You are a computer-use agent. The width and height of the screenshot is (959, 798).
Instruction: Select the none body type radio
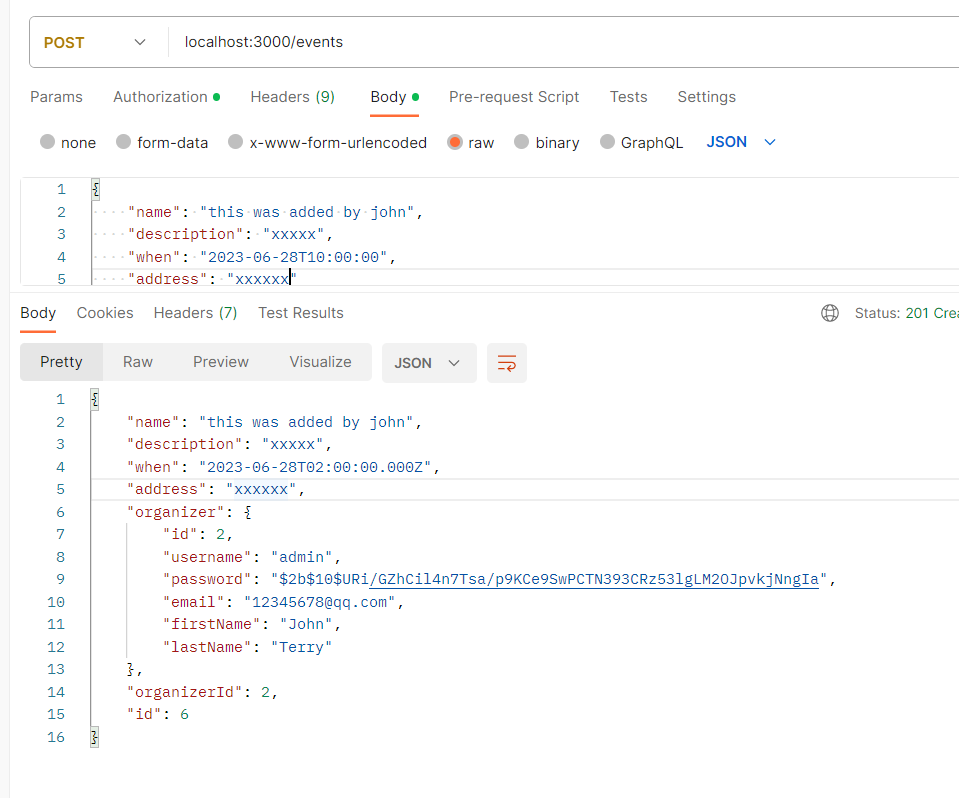[48, 142]
